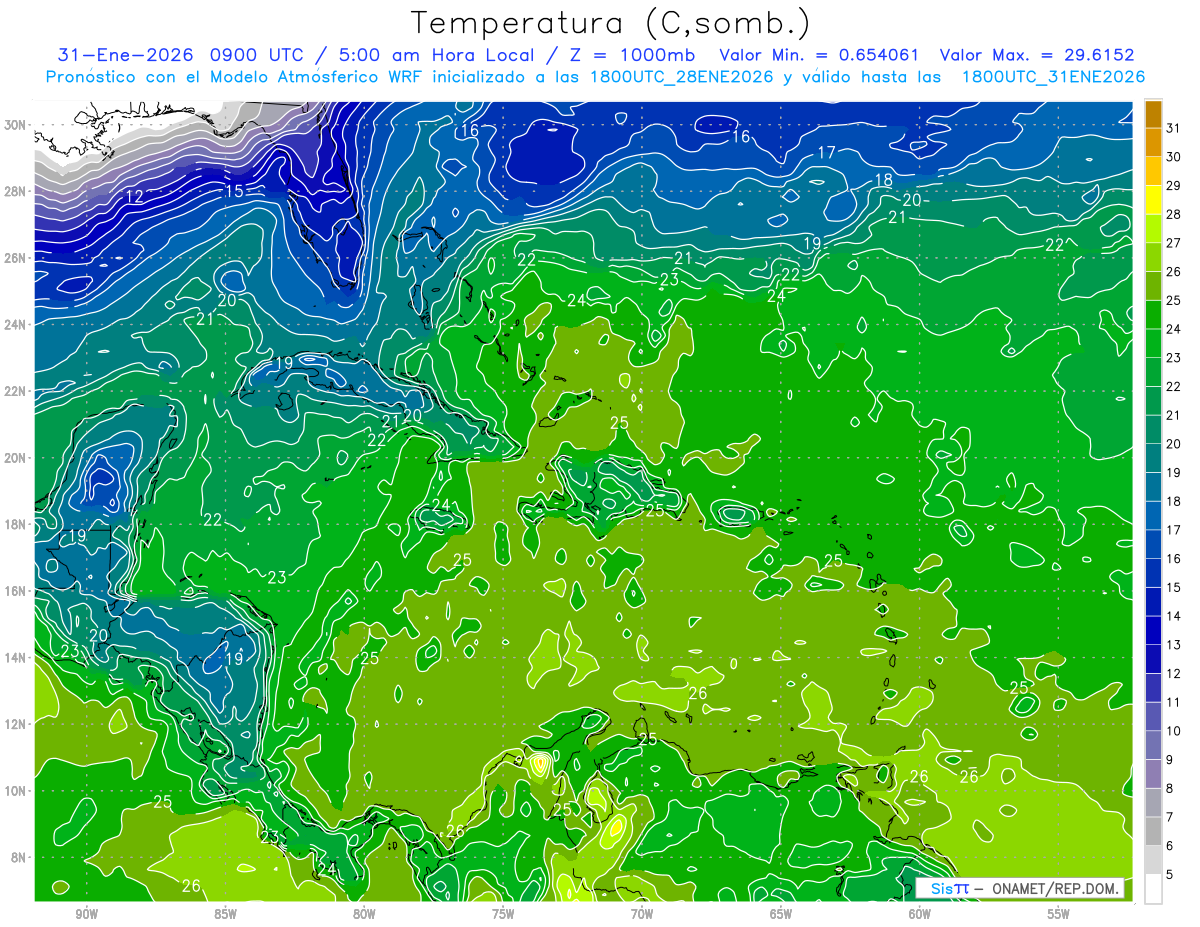Click the '12' contour label on the map
This screenshot has height=927, width=1200.
[x=134, y=196]
